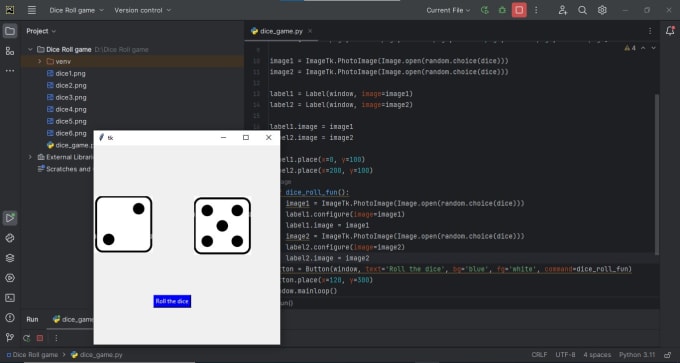Open the Problems tool window

pos(10,318)
